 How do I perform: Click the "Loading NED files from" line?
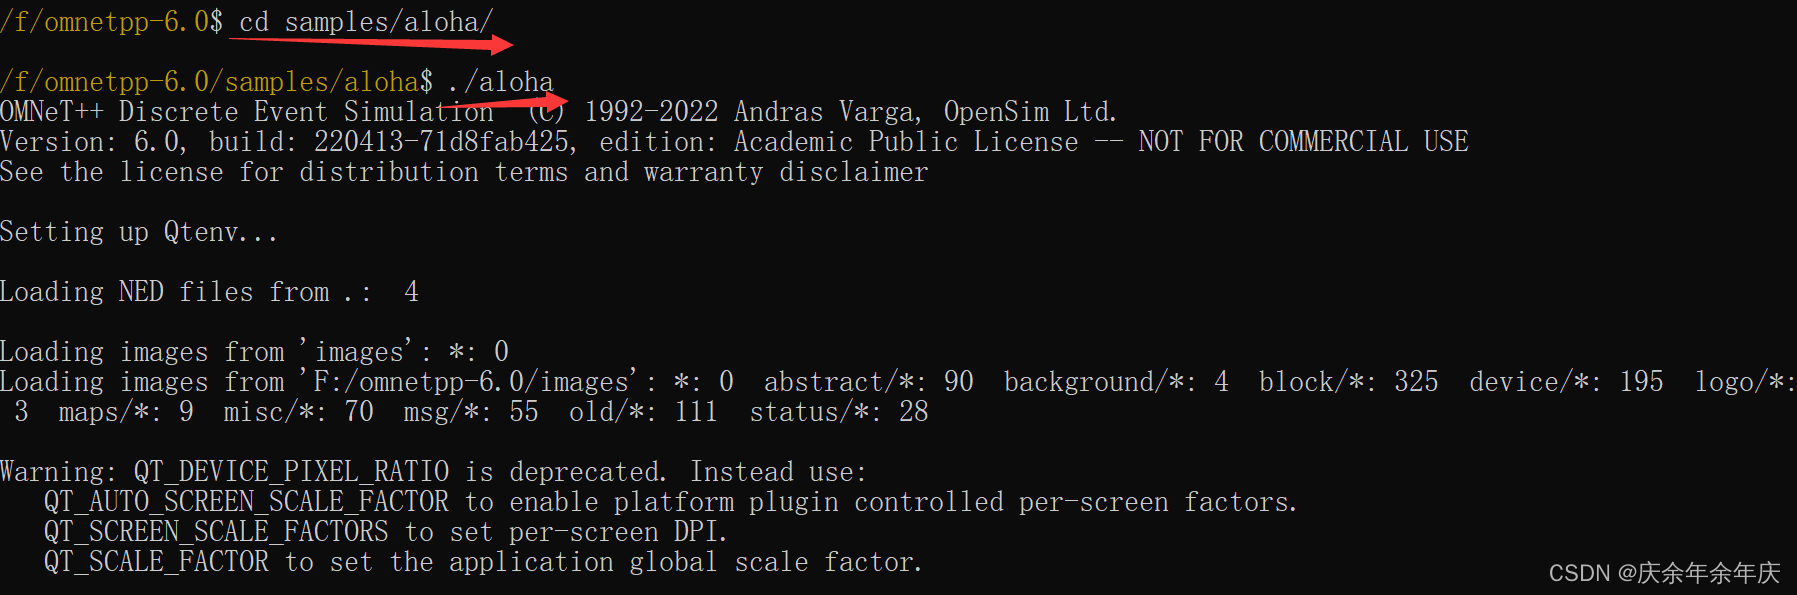coord(165,292)
